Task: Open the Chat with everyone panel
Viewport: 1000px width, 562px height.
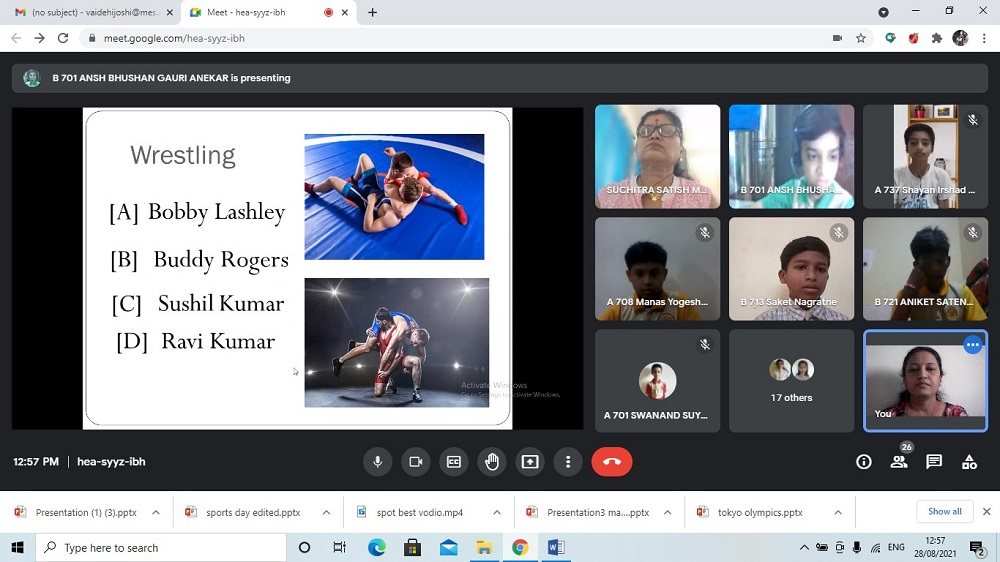Action: (934, 462)
